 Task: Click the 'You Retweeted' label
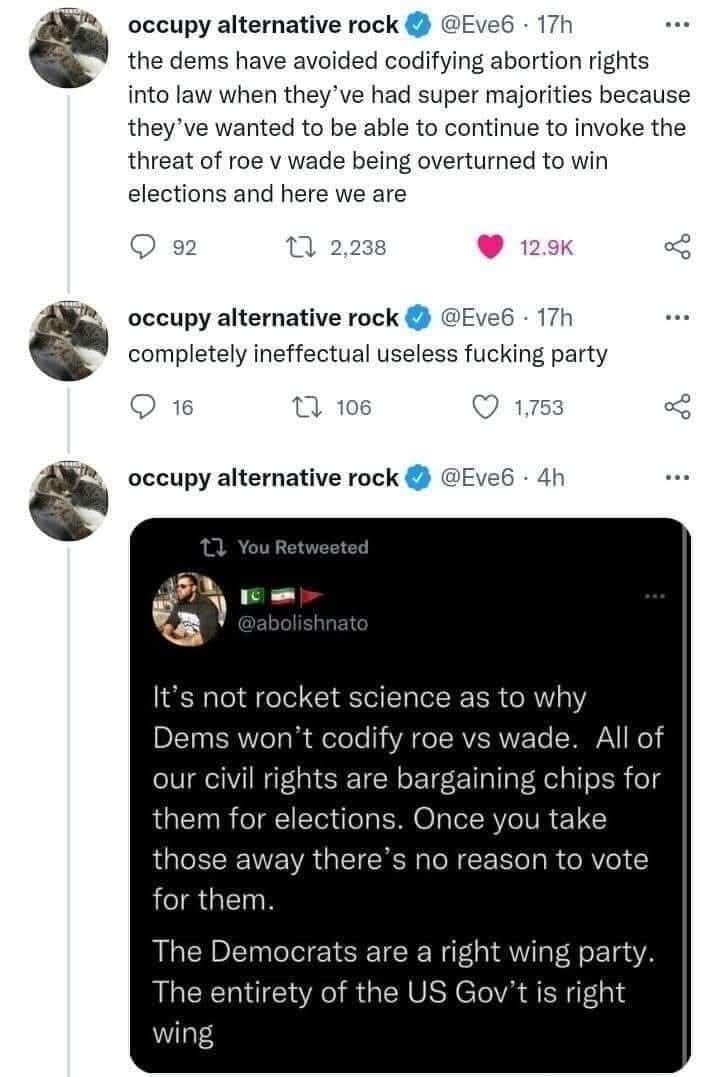[x=320, y=547]
